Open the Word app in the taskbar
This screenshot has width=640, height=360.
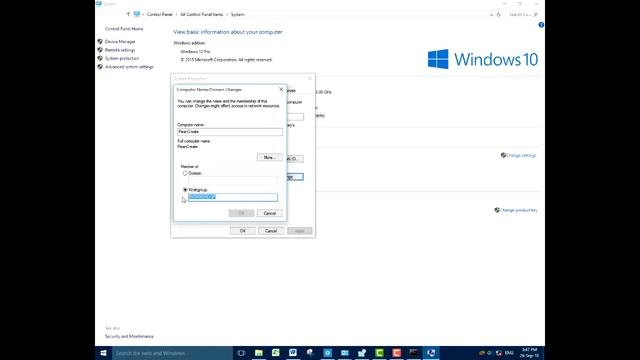tap(293, 353)
